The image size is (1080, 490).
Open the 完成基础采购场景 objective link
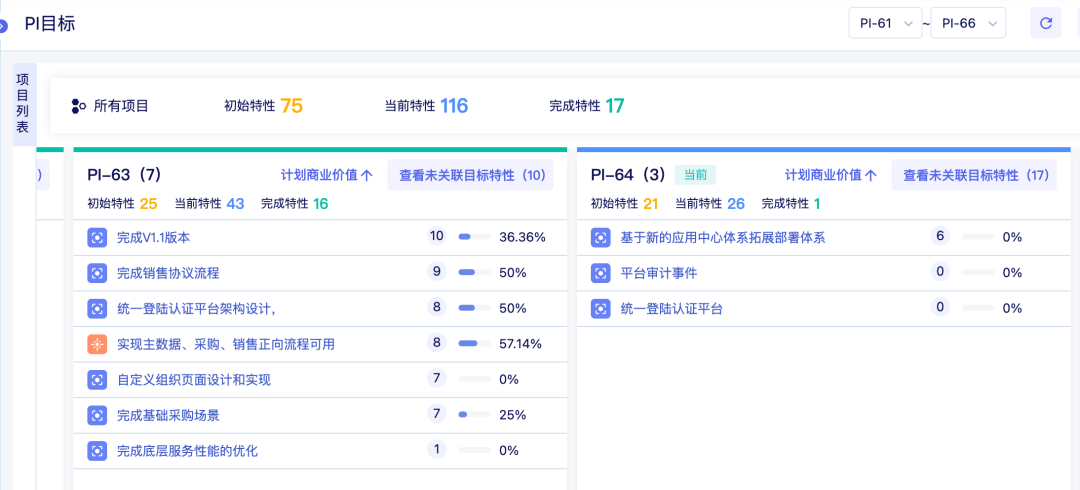tap(168, 415)
